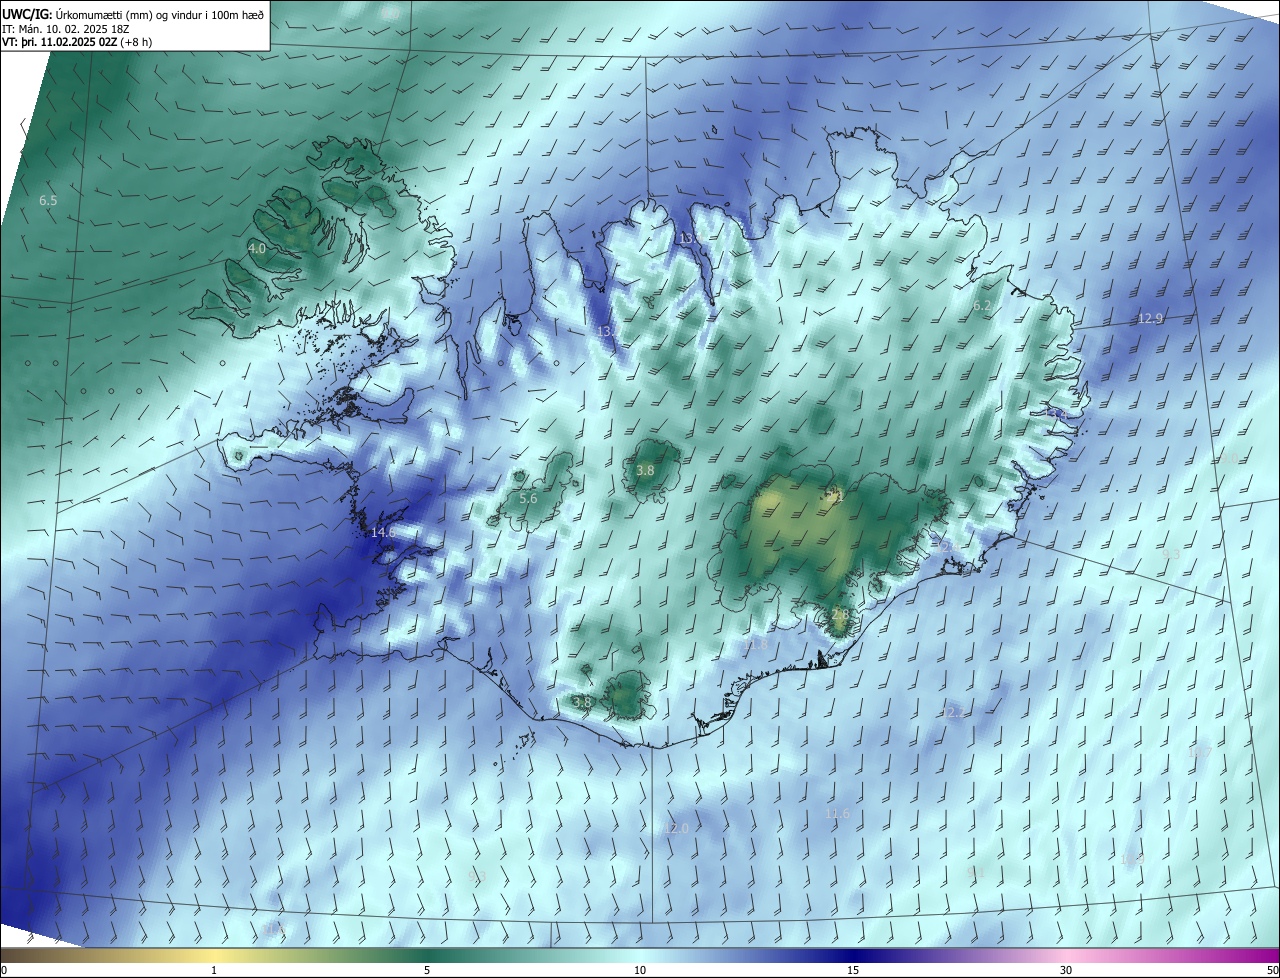Click the 5.6 value inside the Langjökull outline
Screen dimensions: 1280x978
tap(528, 498)
